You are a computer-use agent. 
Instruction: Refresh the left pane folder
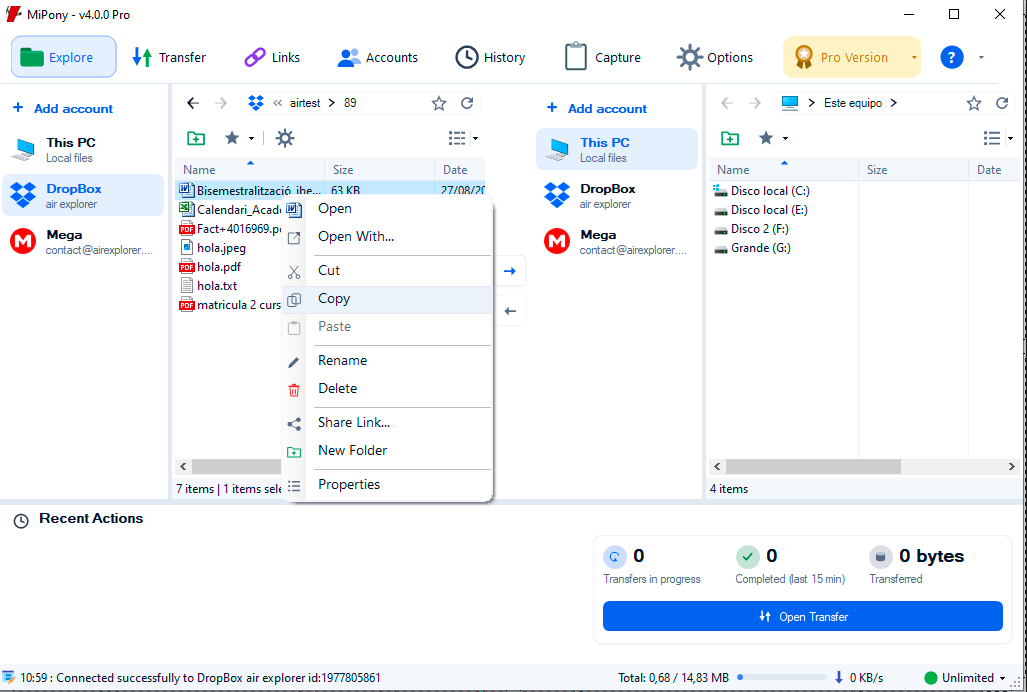[467, 103]
